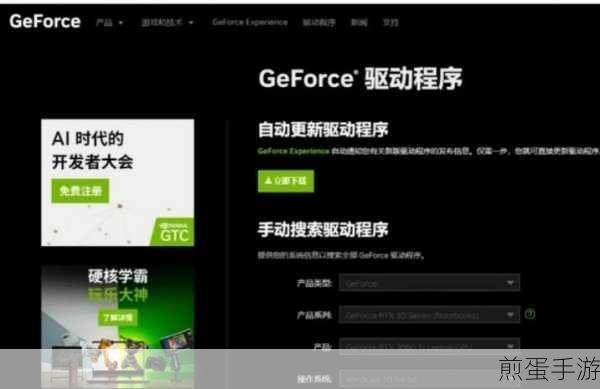
Task: Click the 手动搜索驱动程序 heading text
Action: tap(323, 229)
